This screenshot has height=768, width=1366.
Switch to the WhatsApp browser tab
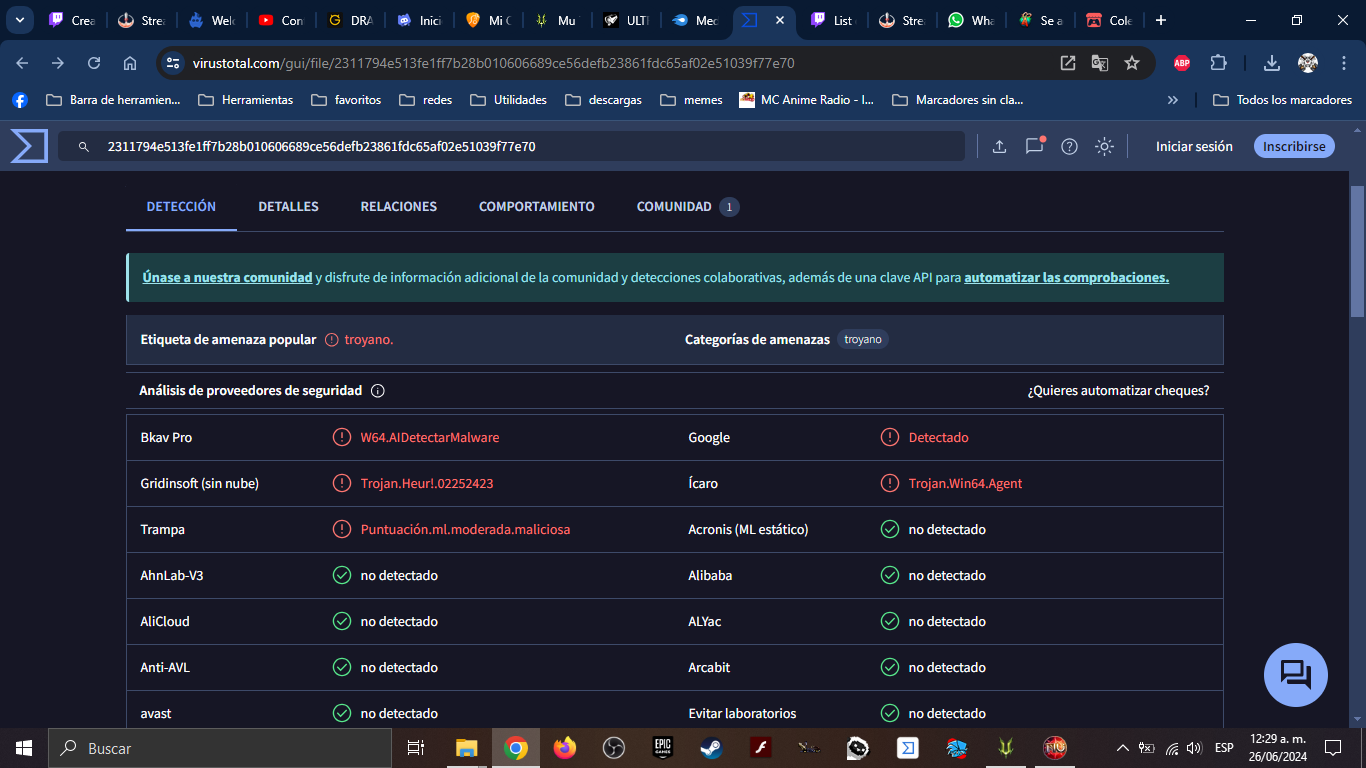point(971,20)
